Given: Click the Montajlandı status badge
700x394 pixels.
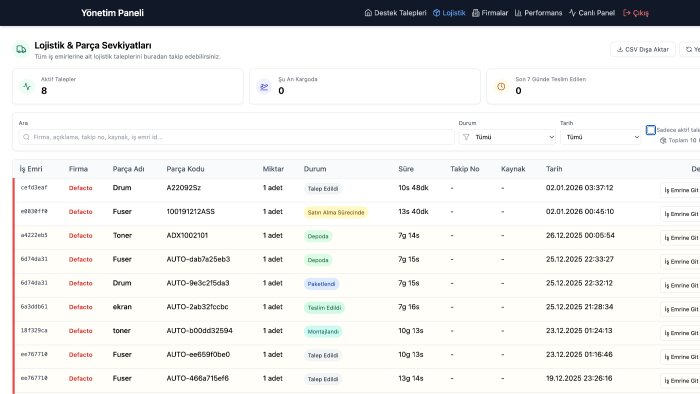Looking at the screenshot, I should pos(323,332).
